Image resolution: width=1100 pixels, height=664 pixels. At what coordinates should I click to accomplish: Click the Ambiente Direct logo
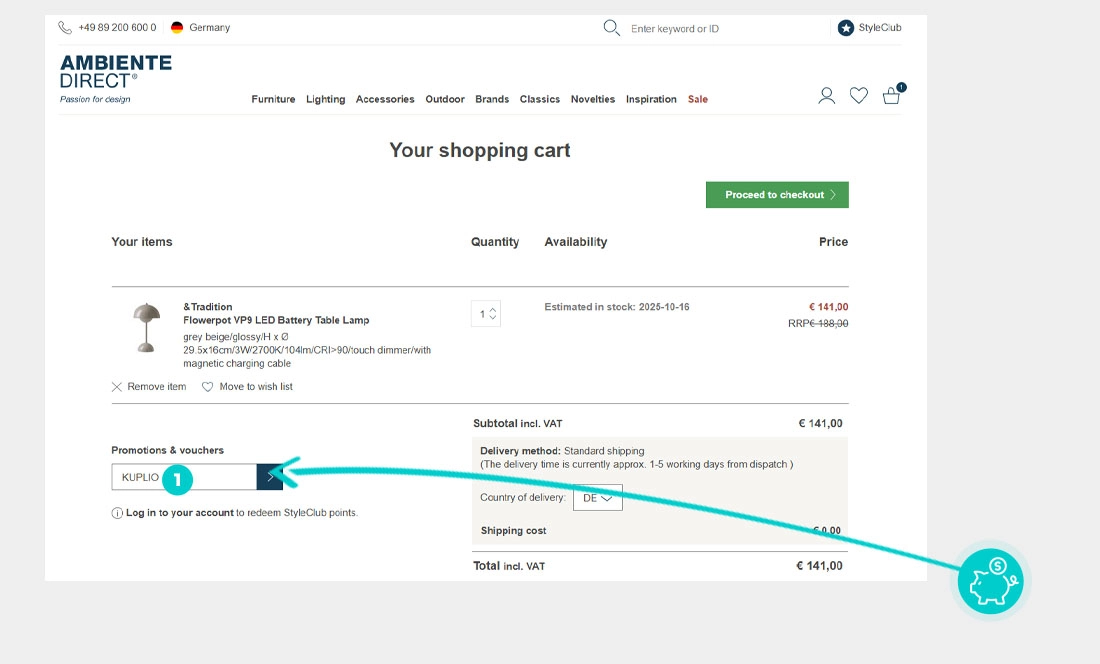click(115, 78)
